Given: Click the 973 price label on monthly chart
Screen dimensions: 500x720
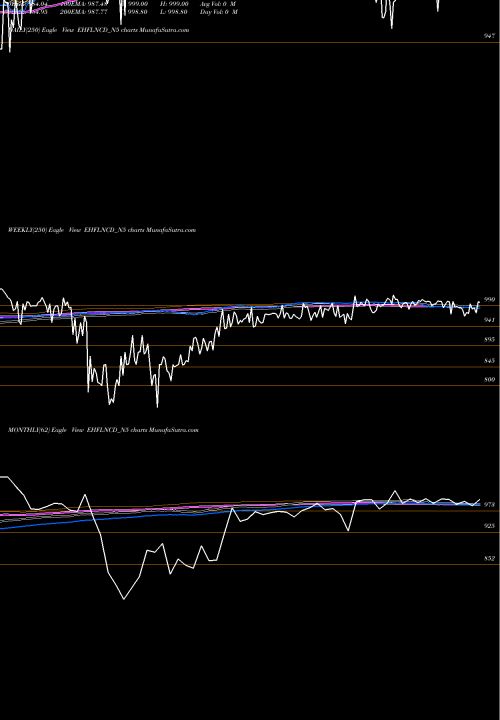Looking at the screenshot, I should click(489, 505).
